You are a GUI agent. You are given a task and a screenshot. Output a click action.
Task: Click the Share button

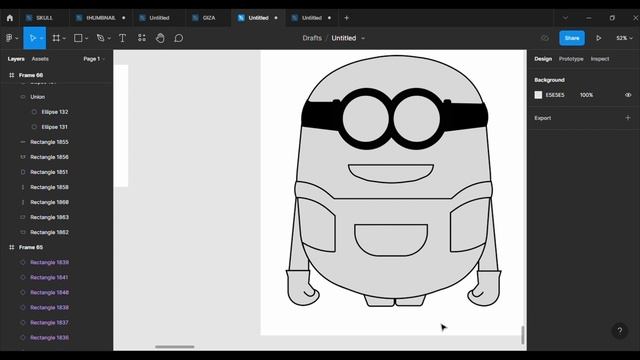572,38
